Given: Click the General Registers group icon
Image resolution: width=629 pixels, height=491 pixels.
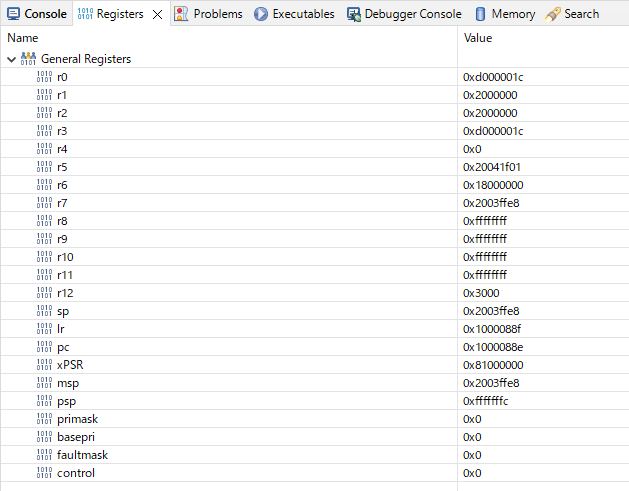Looking at the screenshot, I should (x=28, y=59).
